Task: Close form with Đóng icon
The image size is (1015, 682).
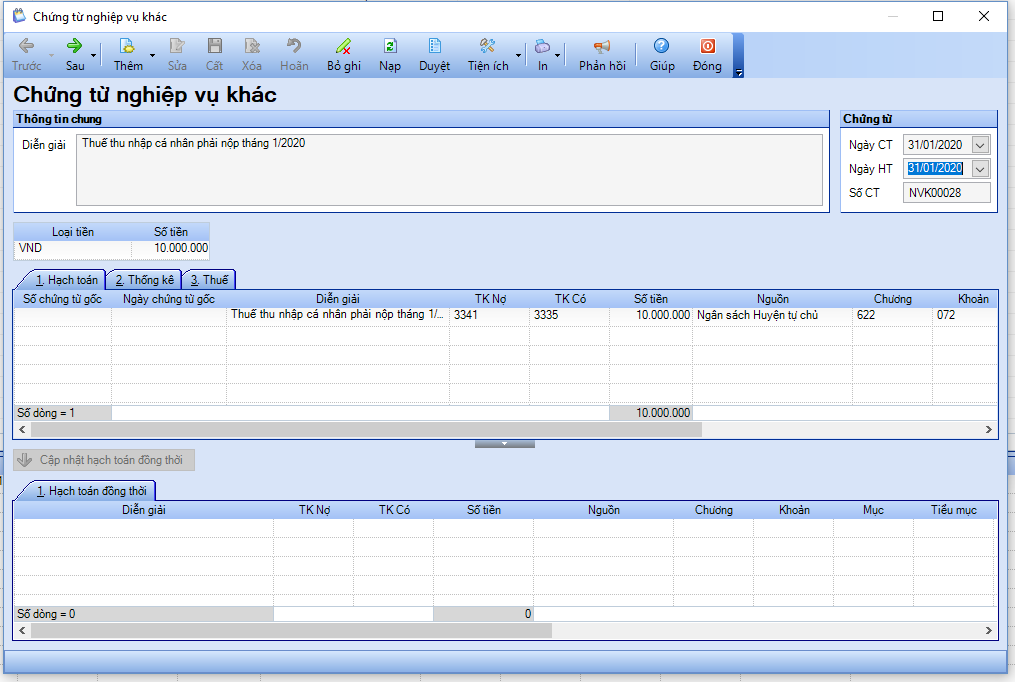Action: point(707,55)
